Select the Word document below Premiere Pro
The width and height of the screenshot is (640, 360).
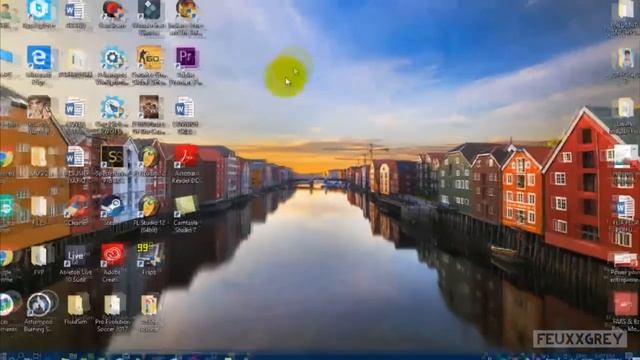(x=185, y=108)
